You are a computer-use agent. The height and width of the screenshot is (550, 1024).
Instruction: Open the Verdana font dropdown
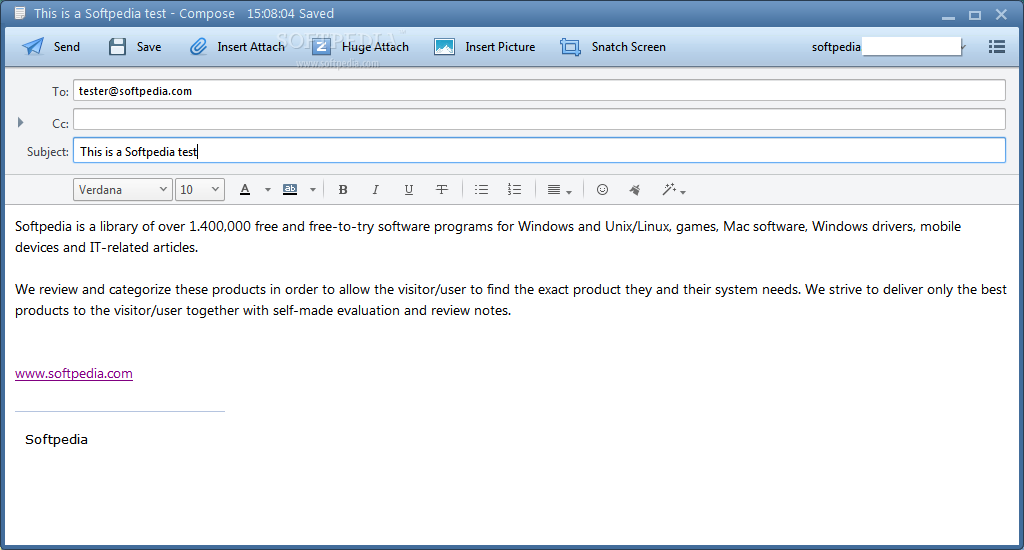point(123,189)
